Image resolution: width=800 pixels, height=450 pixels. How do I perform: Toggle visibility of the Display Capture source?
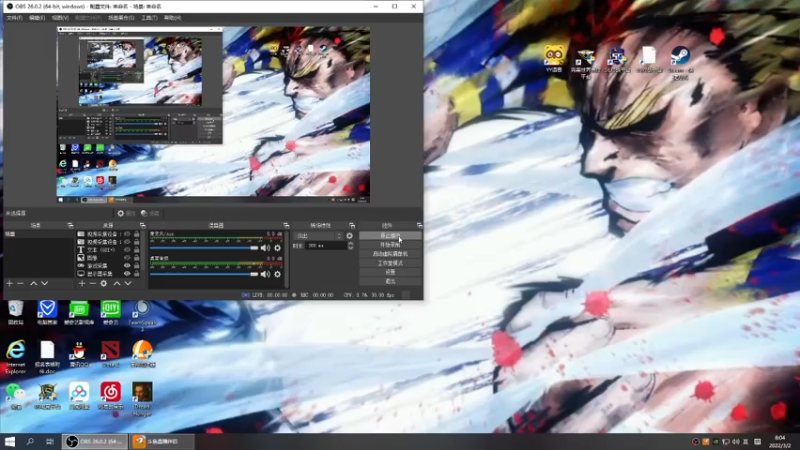pyautogui.click(x=127, y=273)
